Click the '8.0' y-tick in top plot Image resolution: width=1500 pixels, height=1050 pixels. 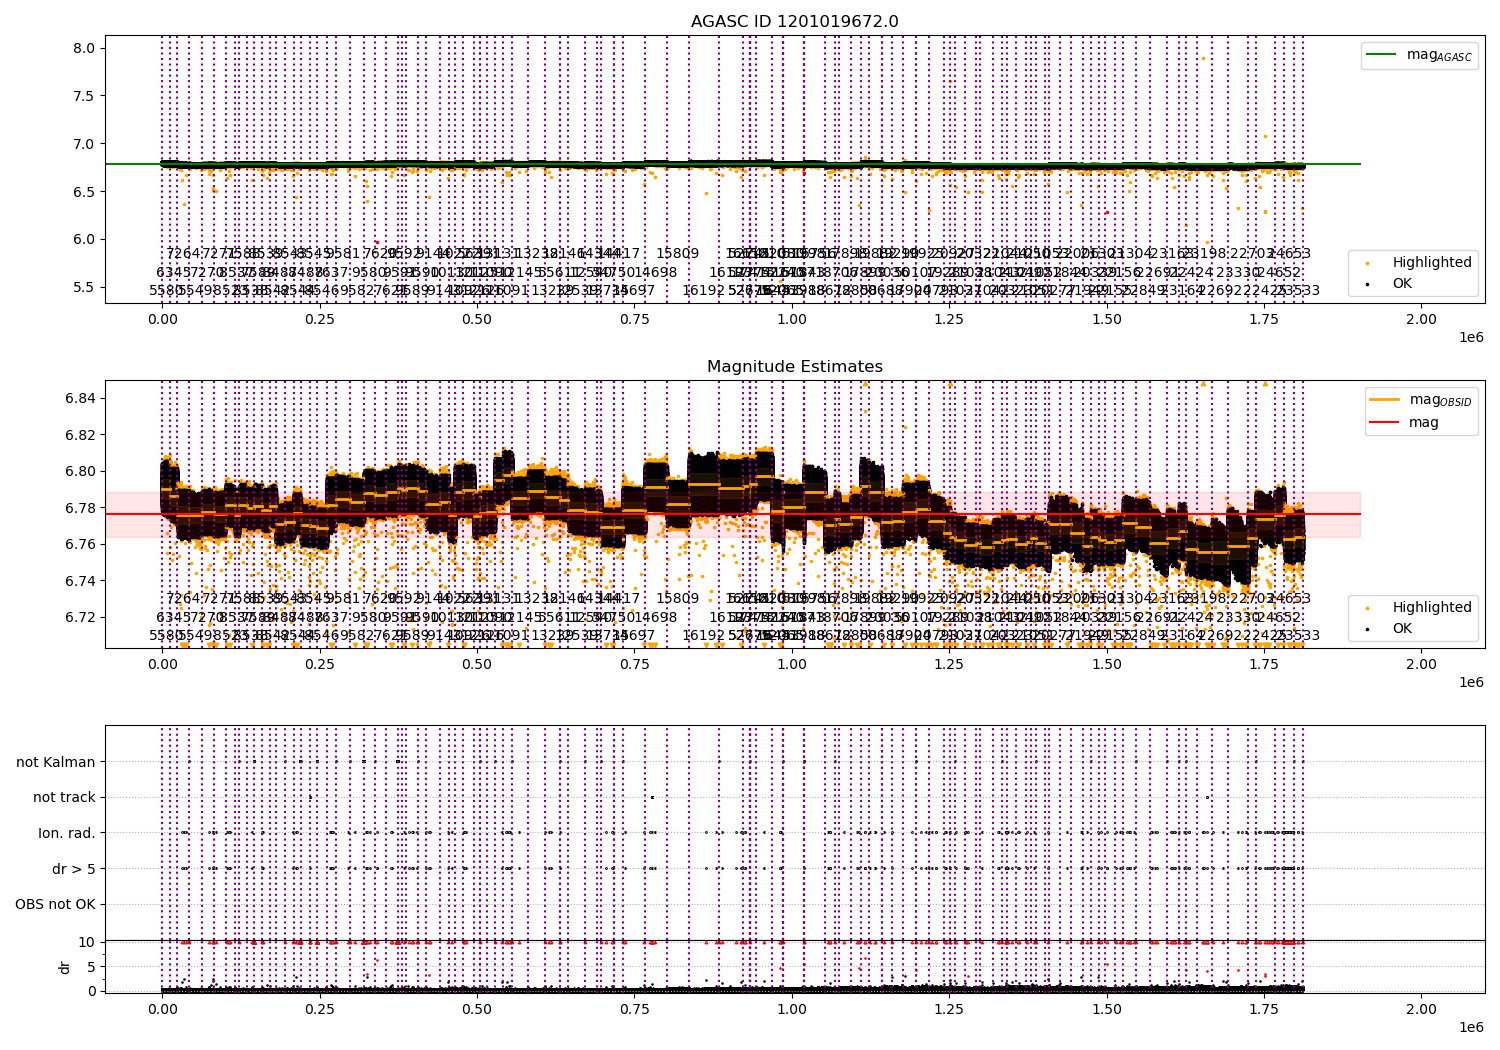(84, 48)
